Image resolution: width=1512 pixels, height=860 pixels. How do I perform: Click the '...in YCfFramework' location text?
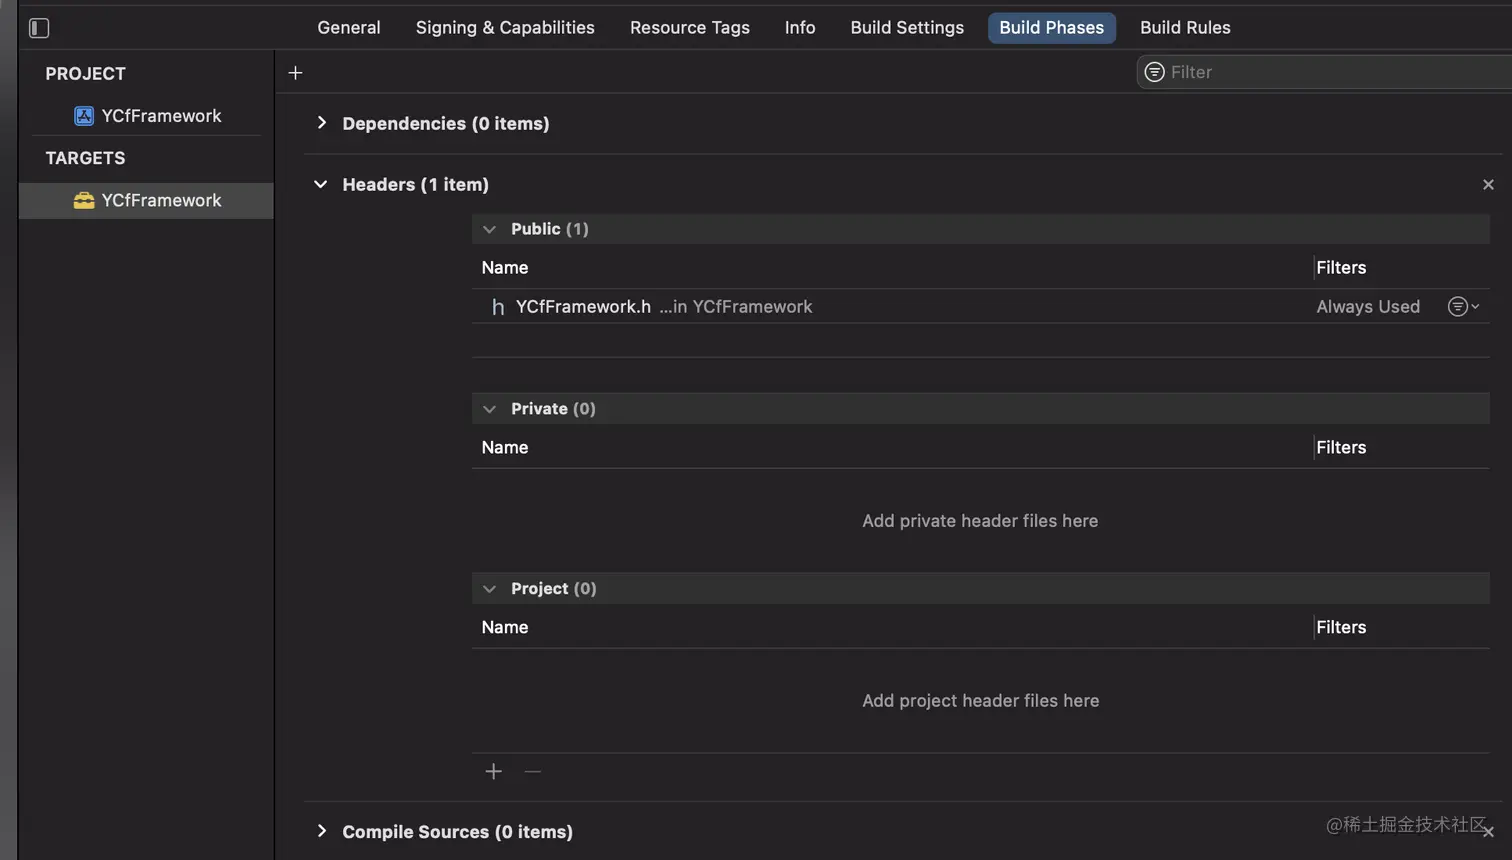736,307
